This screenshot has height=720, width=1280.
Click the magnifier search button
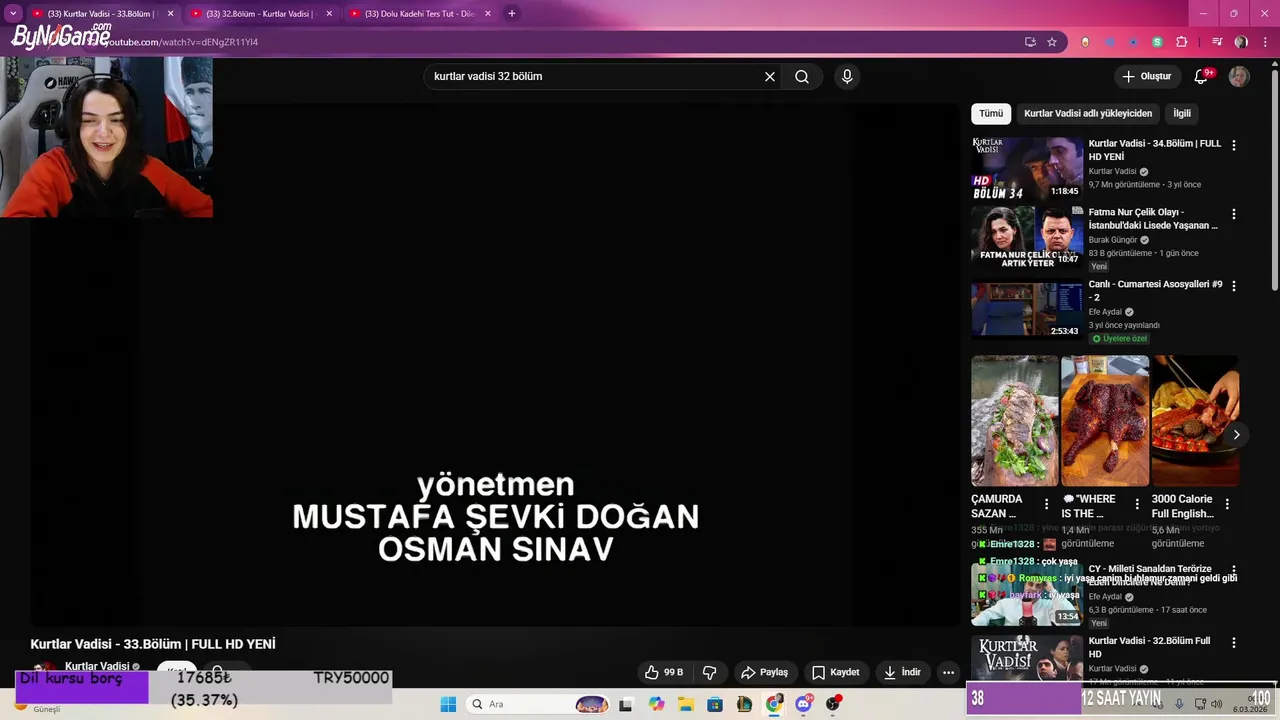(802, 77)
